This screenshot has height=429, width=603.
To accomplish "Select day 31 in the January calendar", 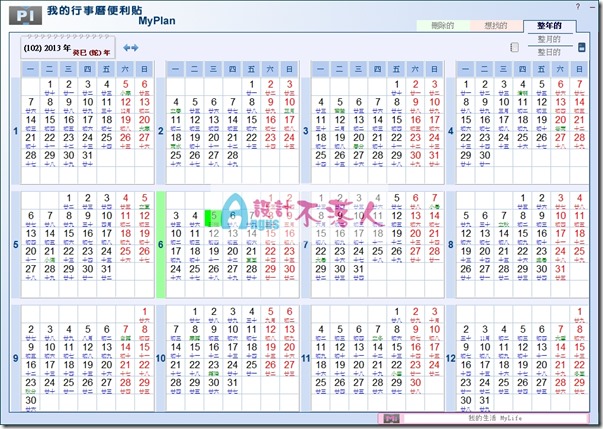I will coord(88,155).
